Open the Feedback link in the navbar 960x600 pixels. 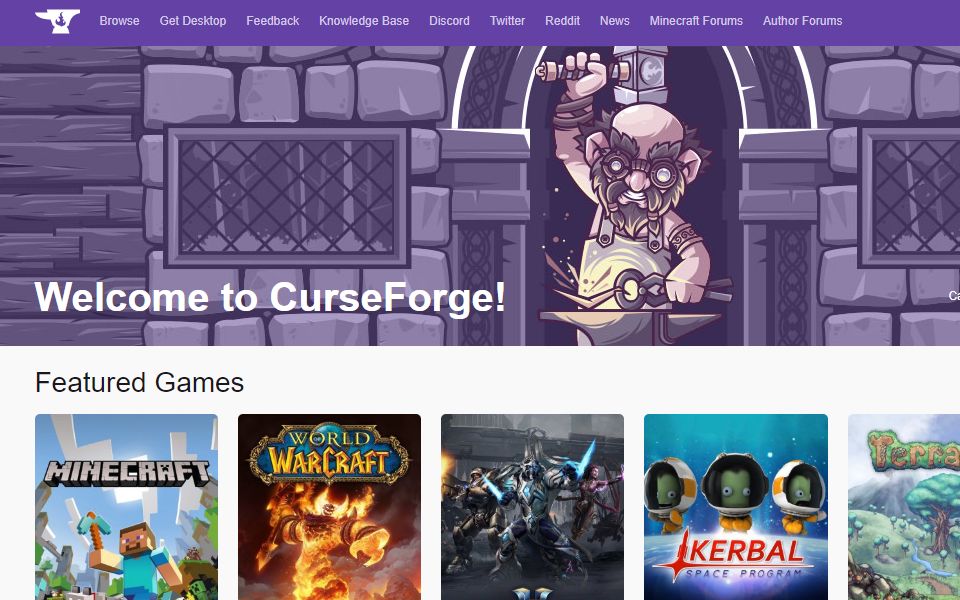tap(272, 21)
